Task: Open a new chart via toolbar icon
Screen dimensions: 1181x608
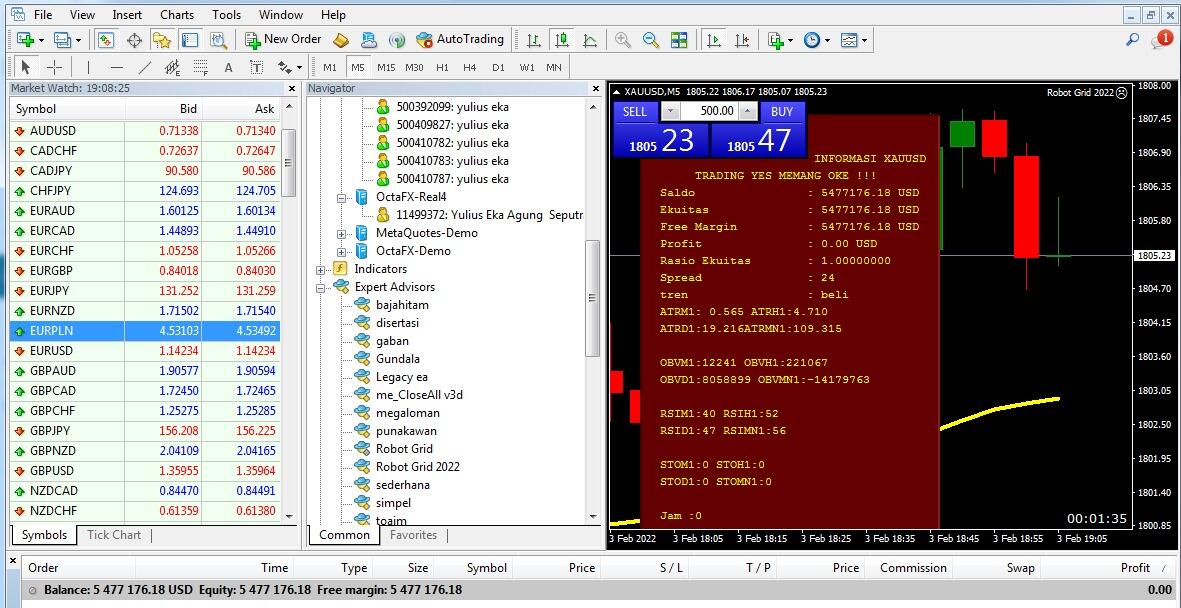Action: point(24,39)
